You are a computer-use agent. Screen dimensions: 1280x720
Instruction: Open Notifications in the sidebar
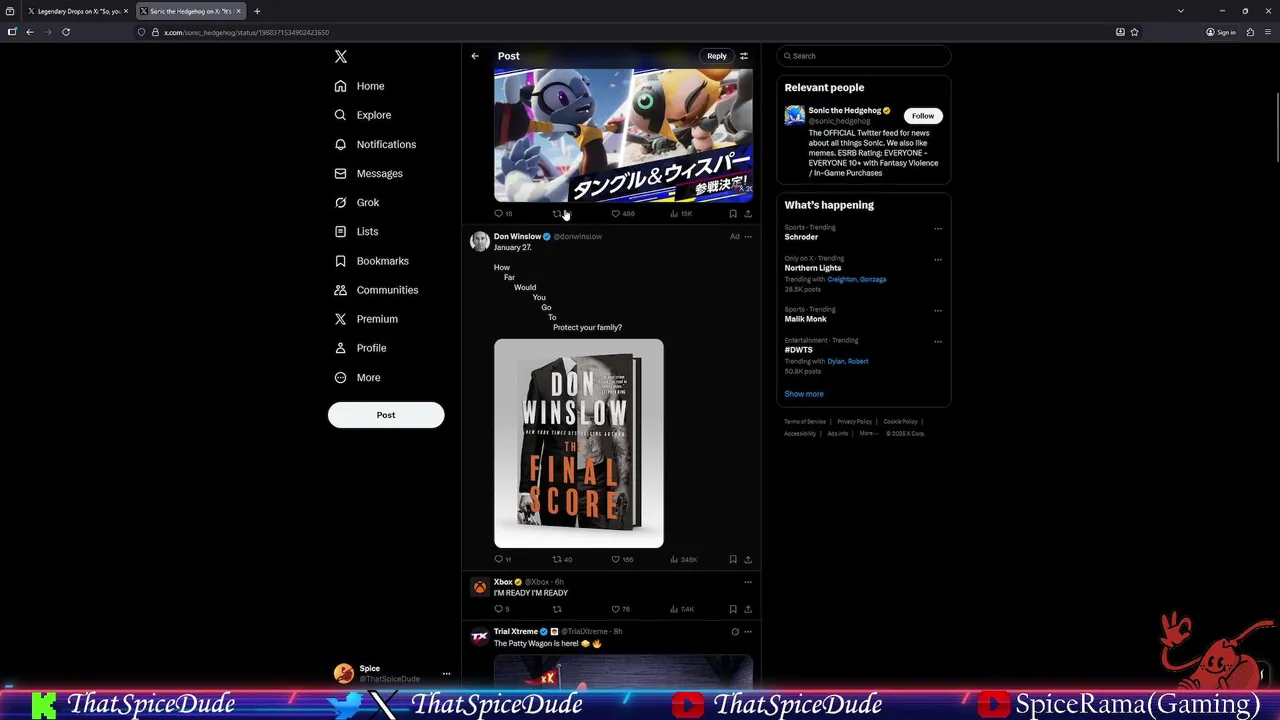[x=375, y=144]
